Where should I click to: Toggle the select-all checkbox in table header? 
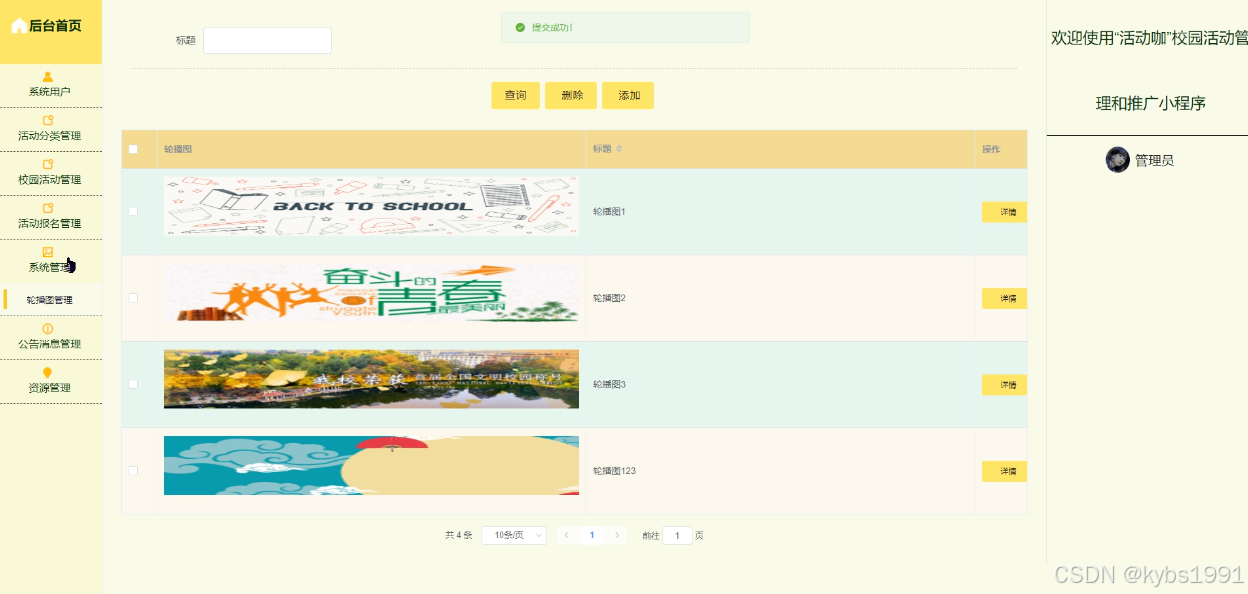(133, 149)
